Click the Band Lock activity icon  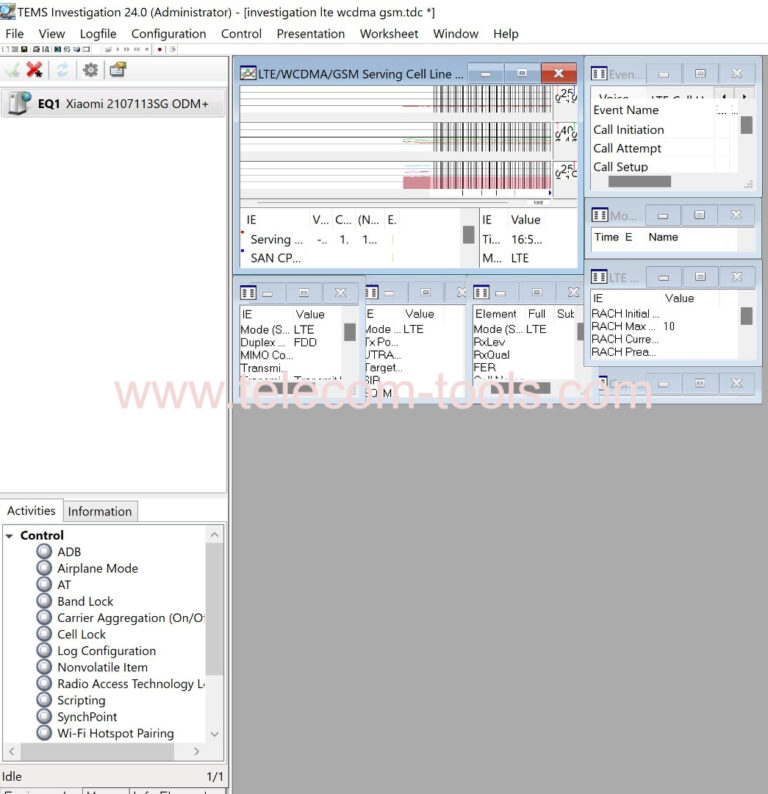(x=44, y=601)
